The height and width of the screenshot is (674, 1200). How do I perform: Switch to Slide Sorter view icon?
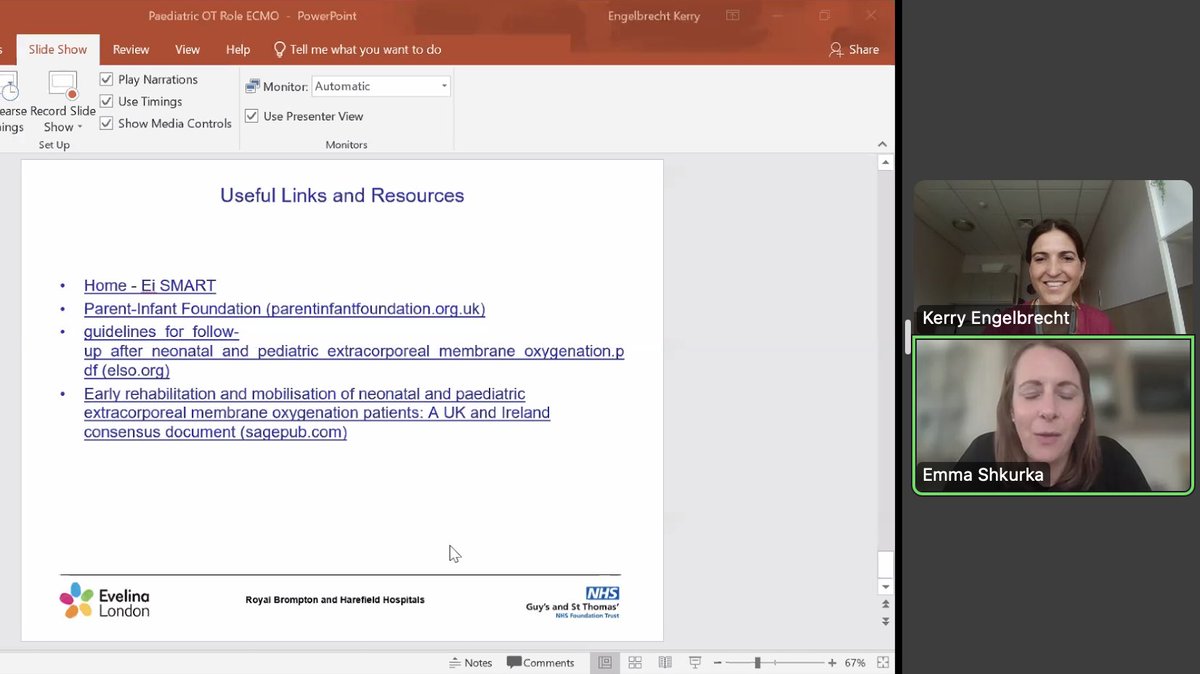click(x=635, y=662)
